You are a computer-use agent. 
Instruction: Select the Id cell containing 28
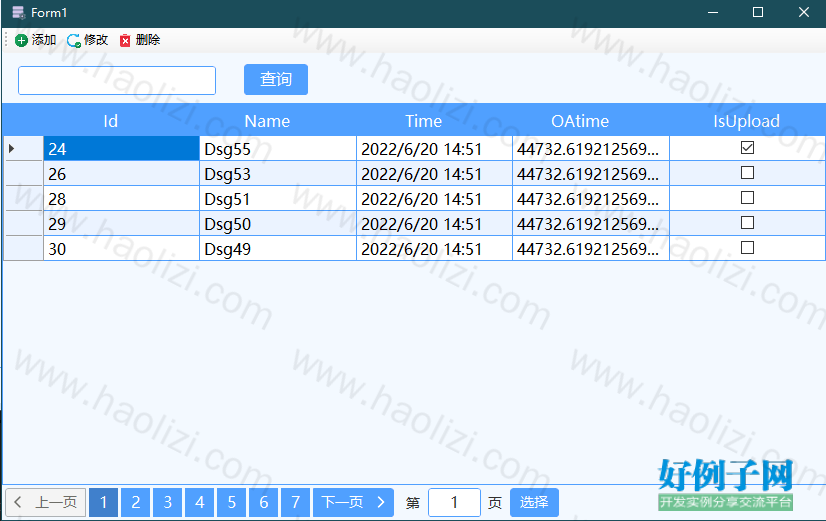[x=121, y=199]
